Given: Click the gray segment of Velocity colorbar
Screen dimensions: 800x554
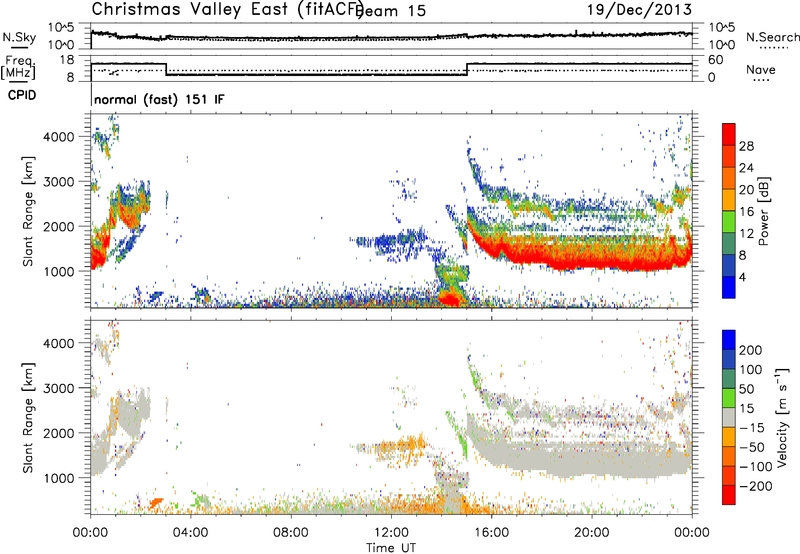Looking at the screenshot, I should pyautogui.click(x=729, y=418).
